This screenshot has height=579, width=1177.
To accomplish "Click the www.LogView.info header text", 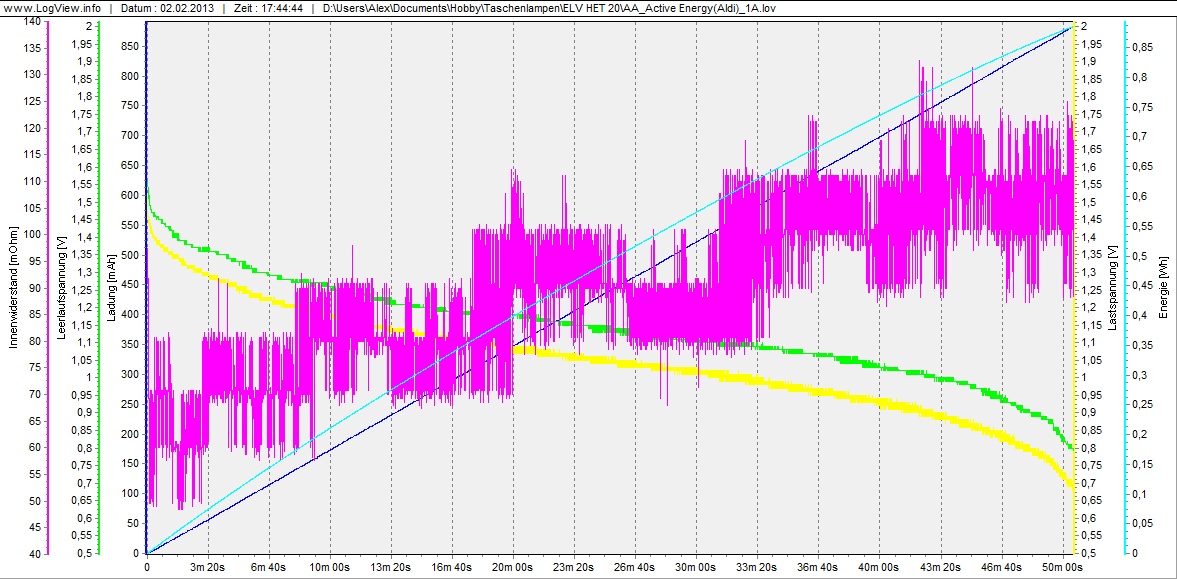I will pyautogui.click(x=53, y=7).
